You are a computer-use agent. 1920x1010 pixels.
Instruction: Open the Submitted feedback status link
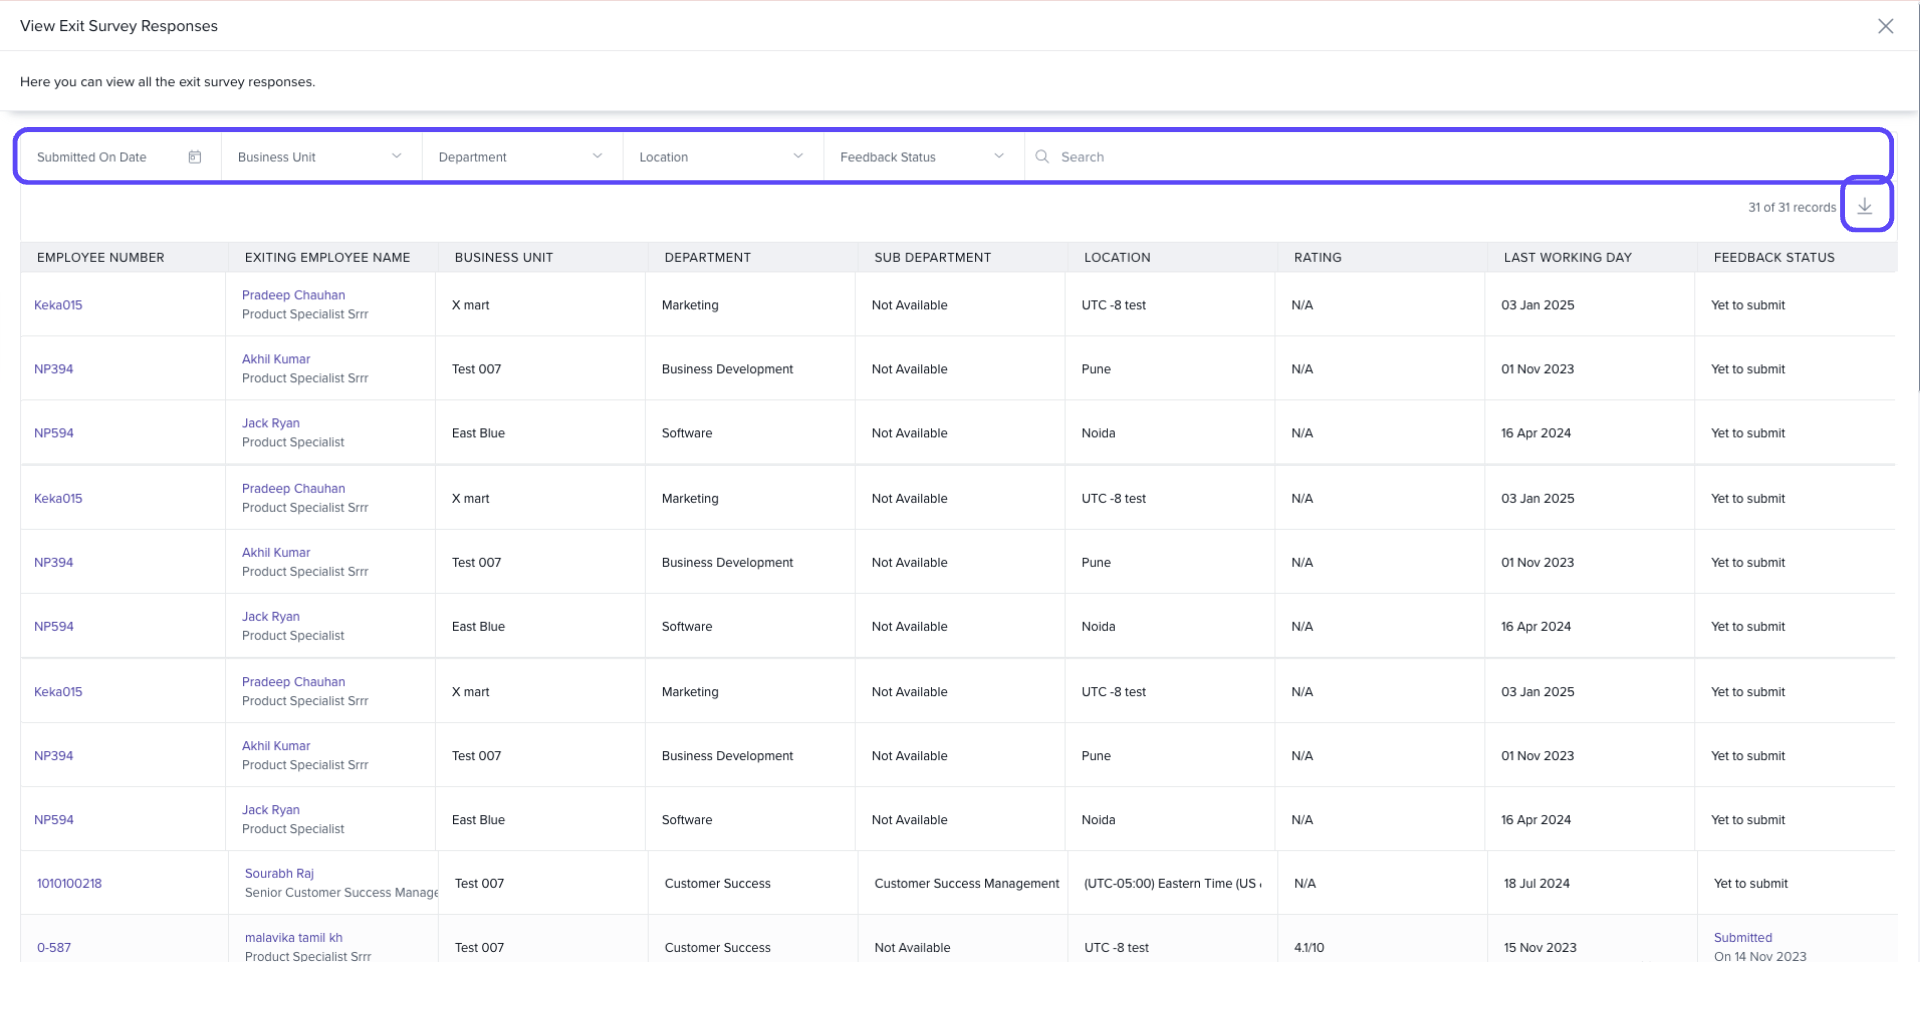pyautogui.click(x=1742, y=937)
